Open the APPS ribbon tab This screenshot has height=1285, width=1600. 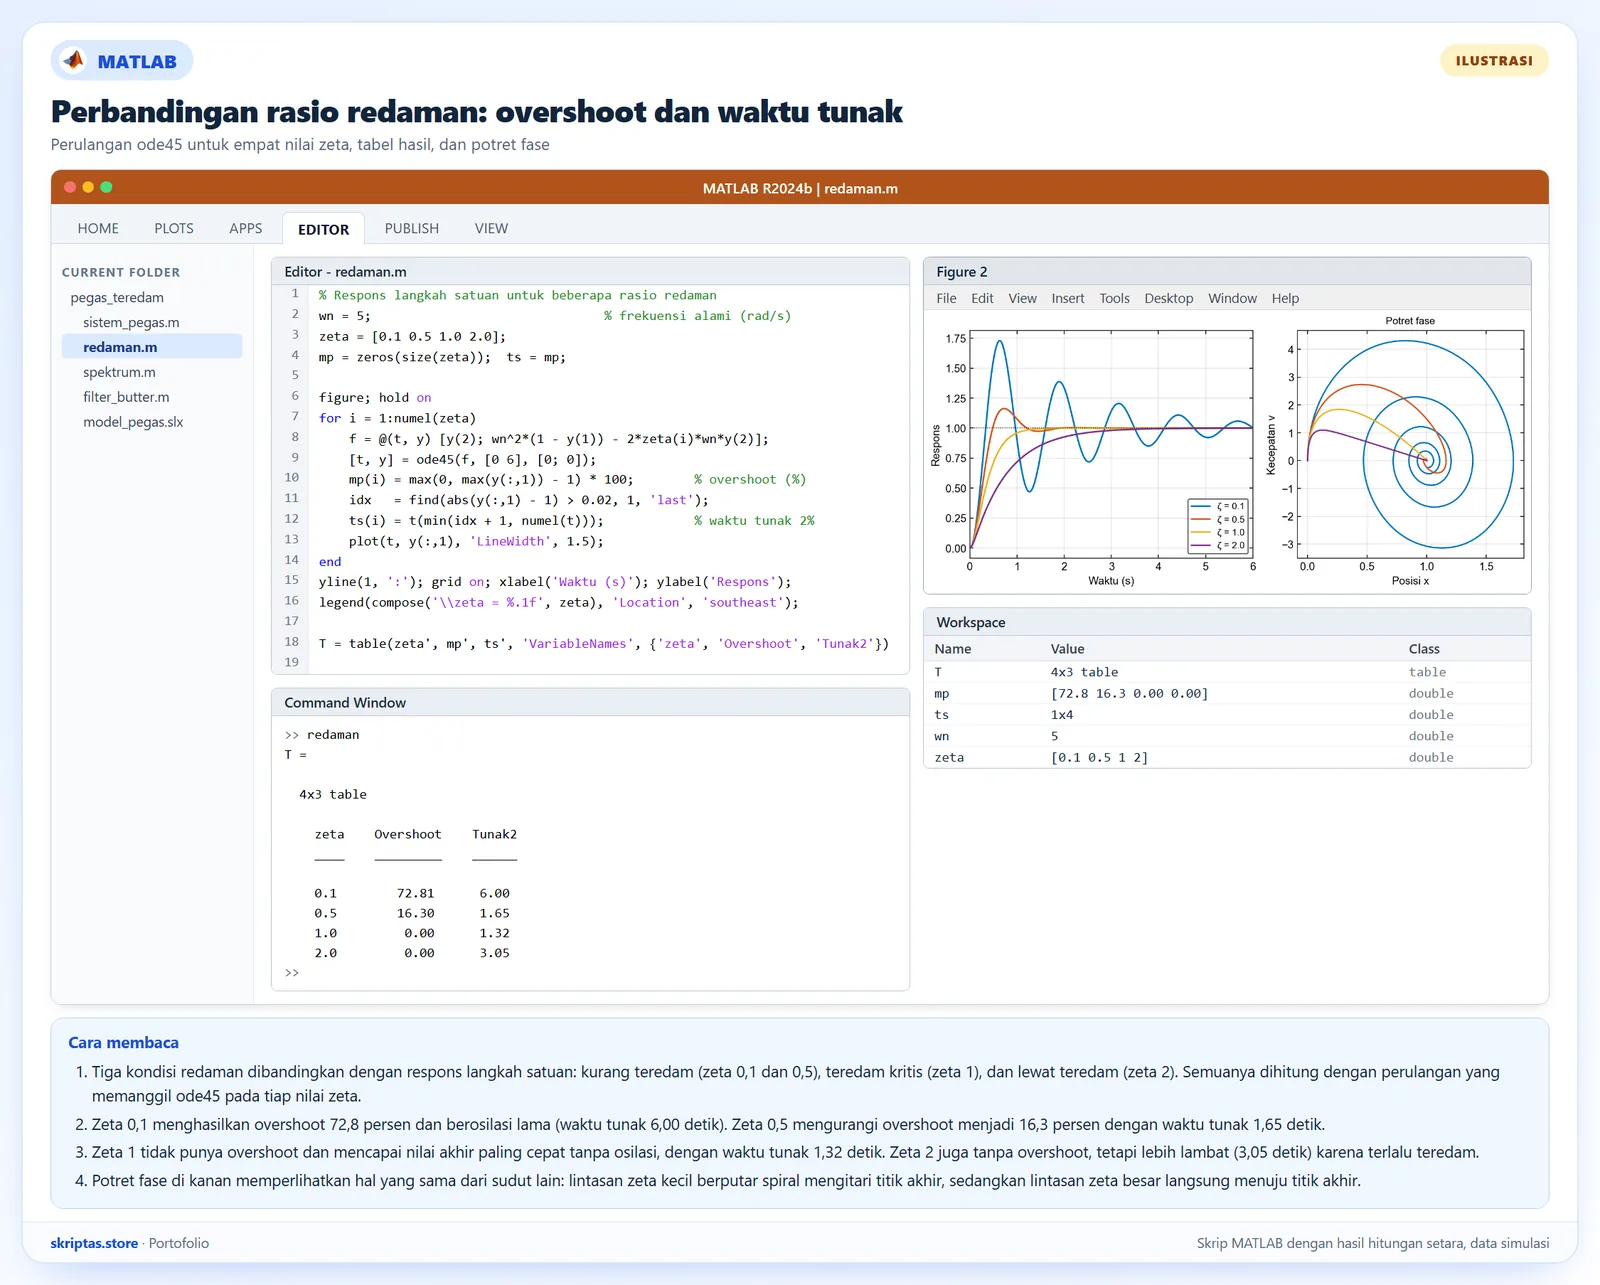click(246, 228)
